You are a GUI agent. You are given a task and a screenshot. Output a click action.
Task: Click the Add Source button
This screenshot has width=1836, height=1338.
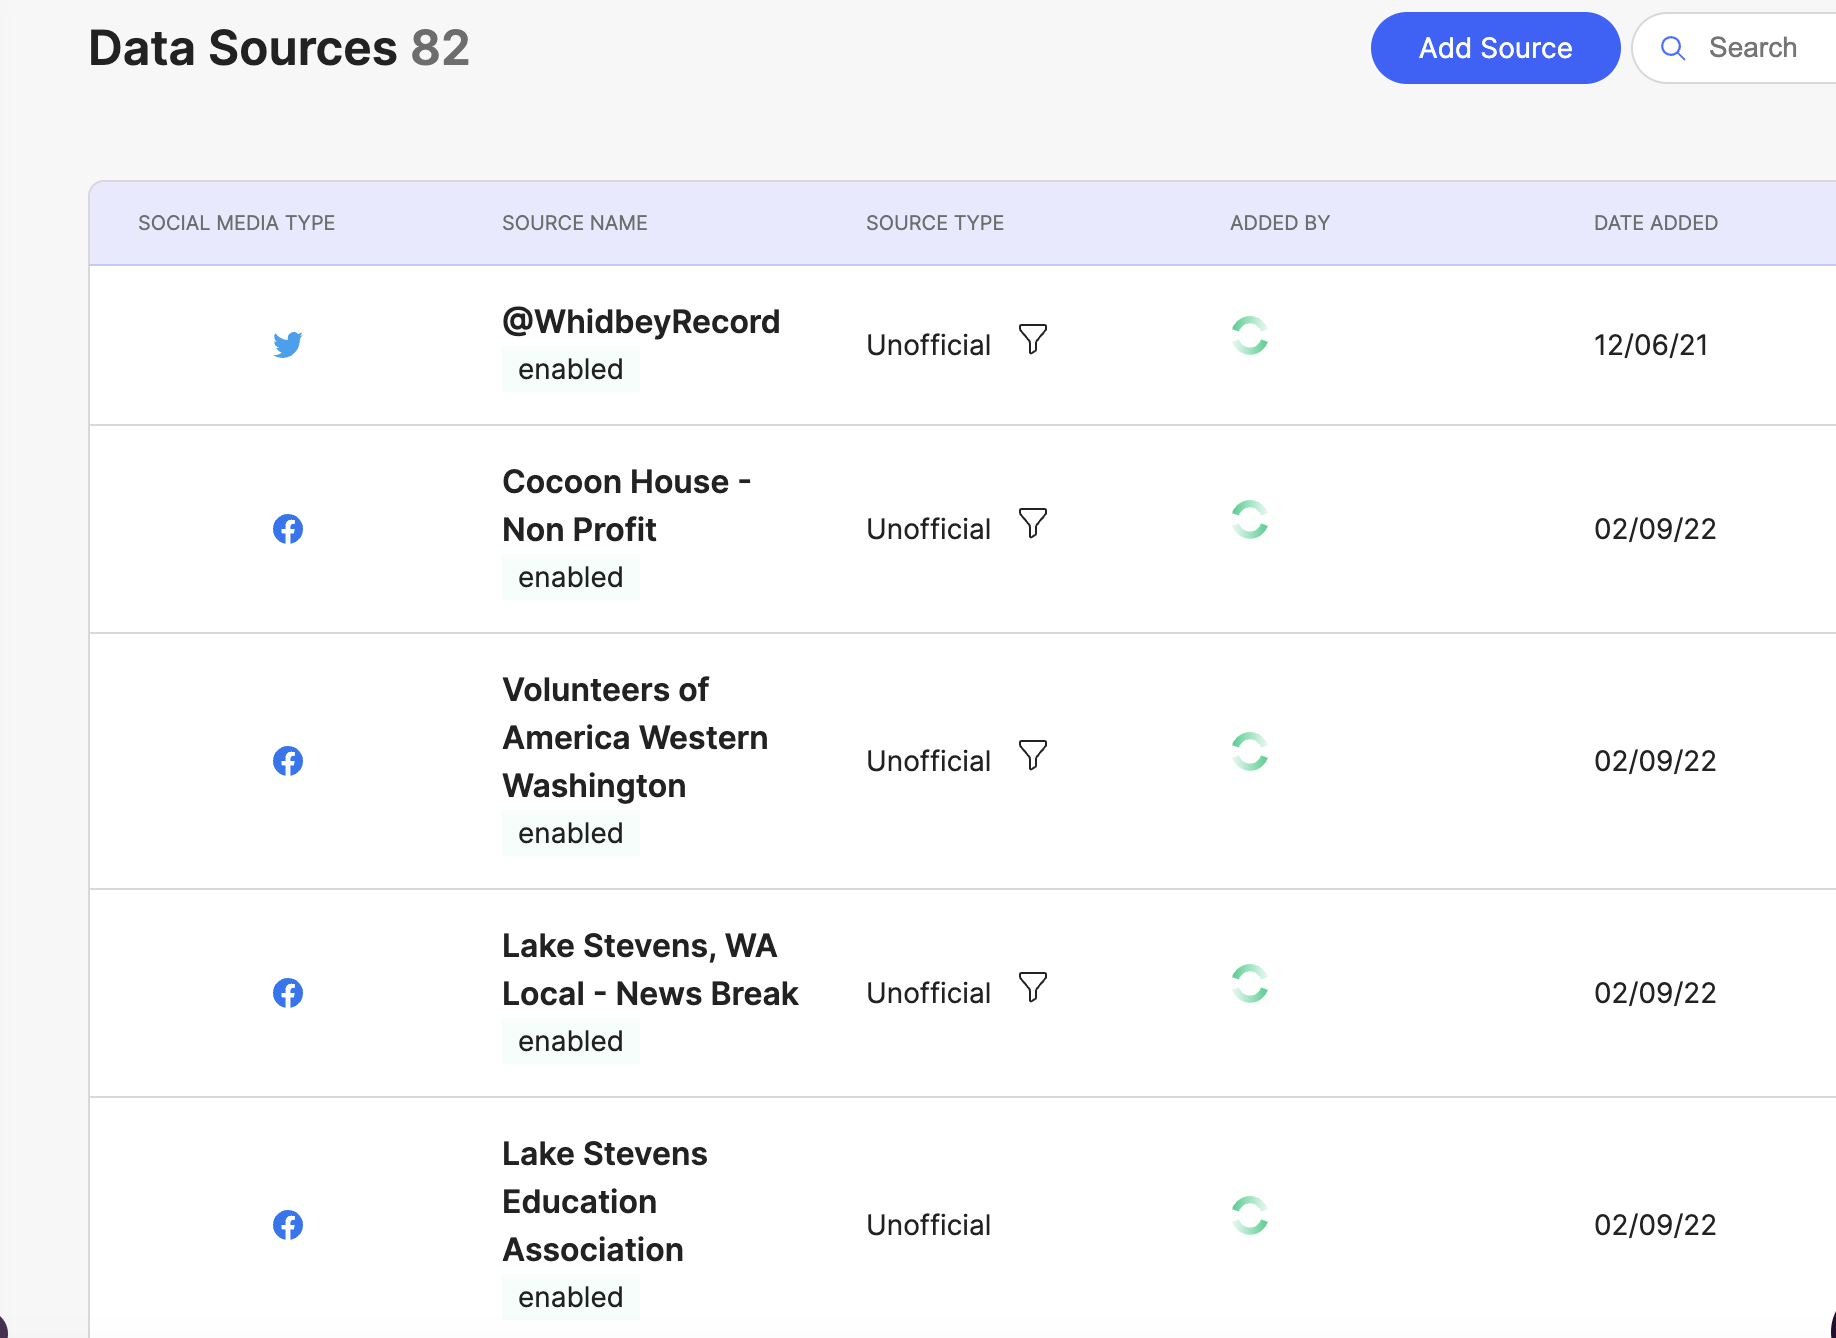tap(1495, 48)
